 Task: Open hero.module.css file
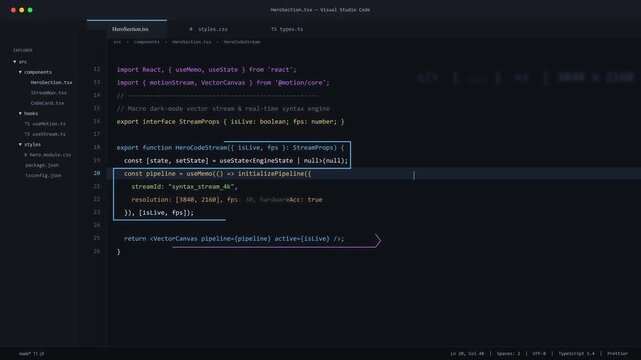coord(50,155)
